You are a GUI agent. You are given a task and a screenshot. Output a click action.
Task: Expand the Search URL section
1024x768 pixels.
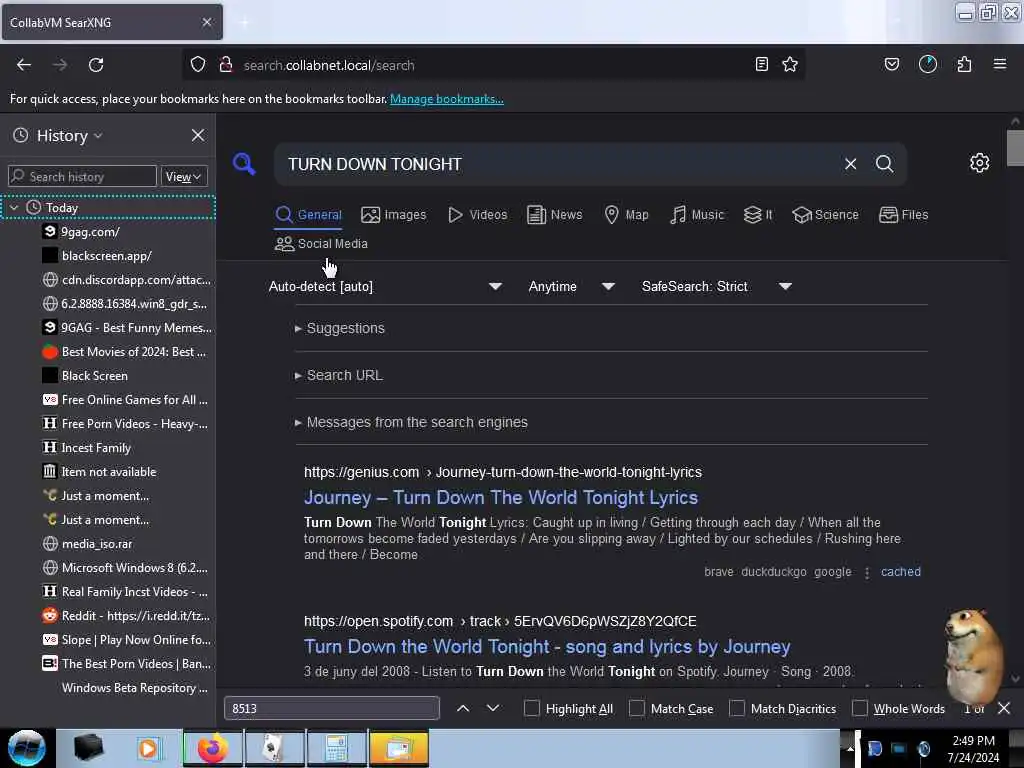click(338, 375)
